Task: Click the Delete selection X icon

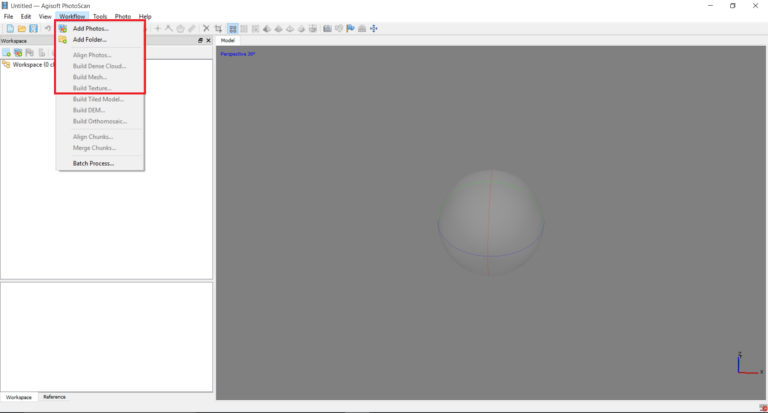Action: coord(206,28)
